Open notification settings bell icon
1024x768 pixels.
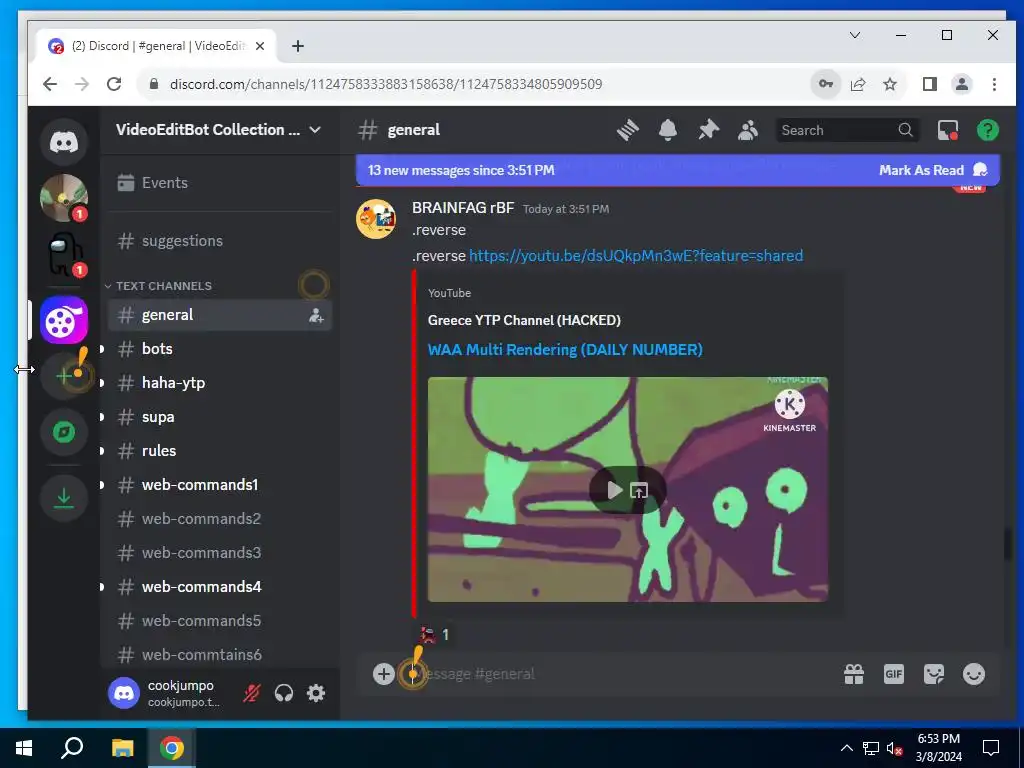pos(667,130)
